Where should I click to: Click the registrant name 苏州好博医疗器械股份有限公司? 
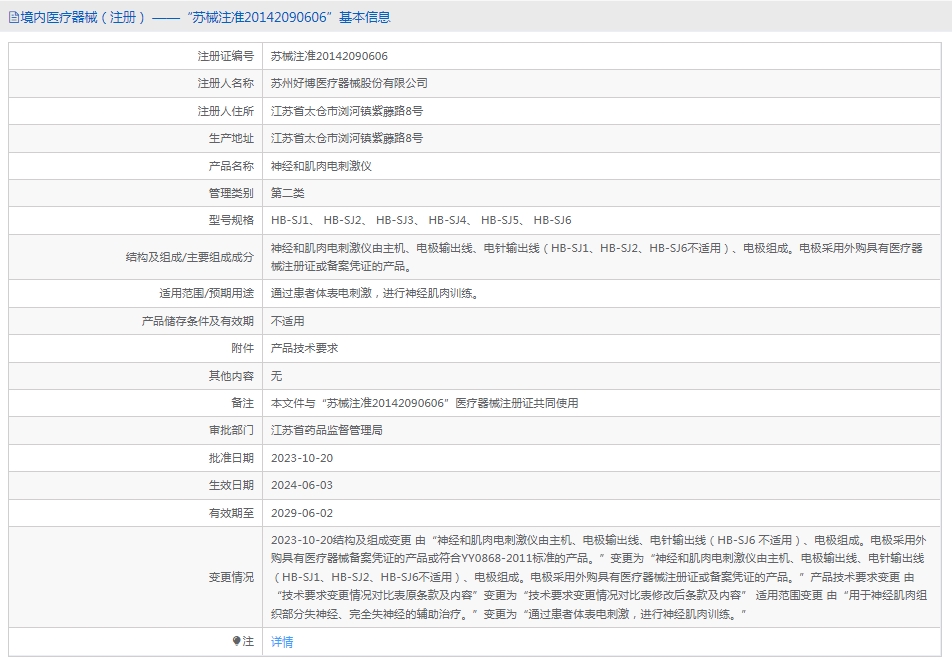(x=349, y=83)
